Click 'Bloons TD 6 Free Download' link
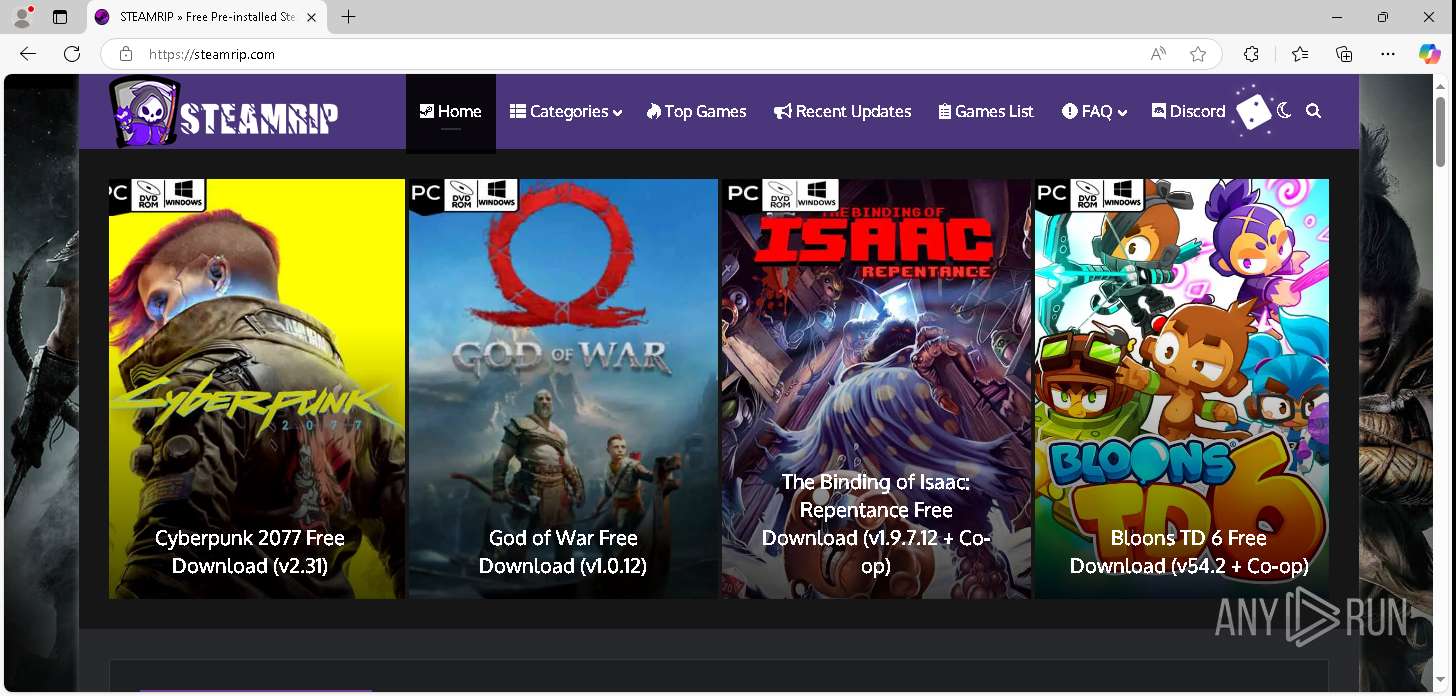 1189,552
